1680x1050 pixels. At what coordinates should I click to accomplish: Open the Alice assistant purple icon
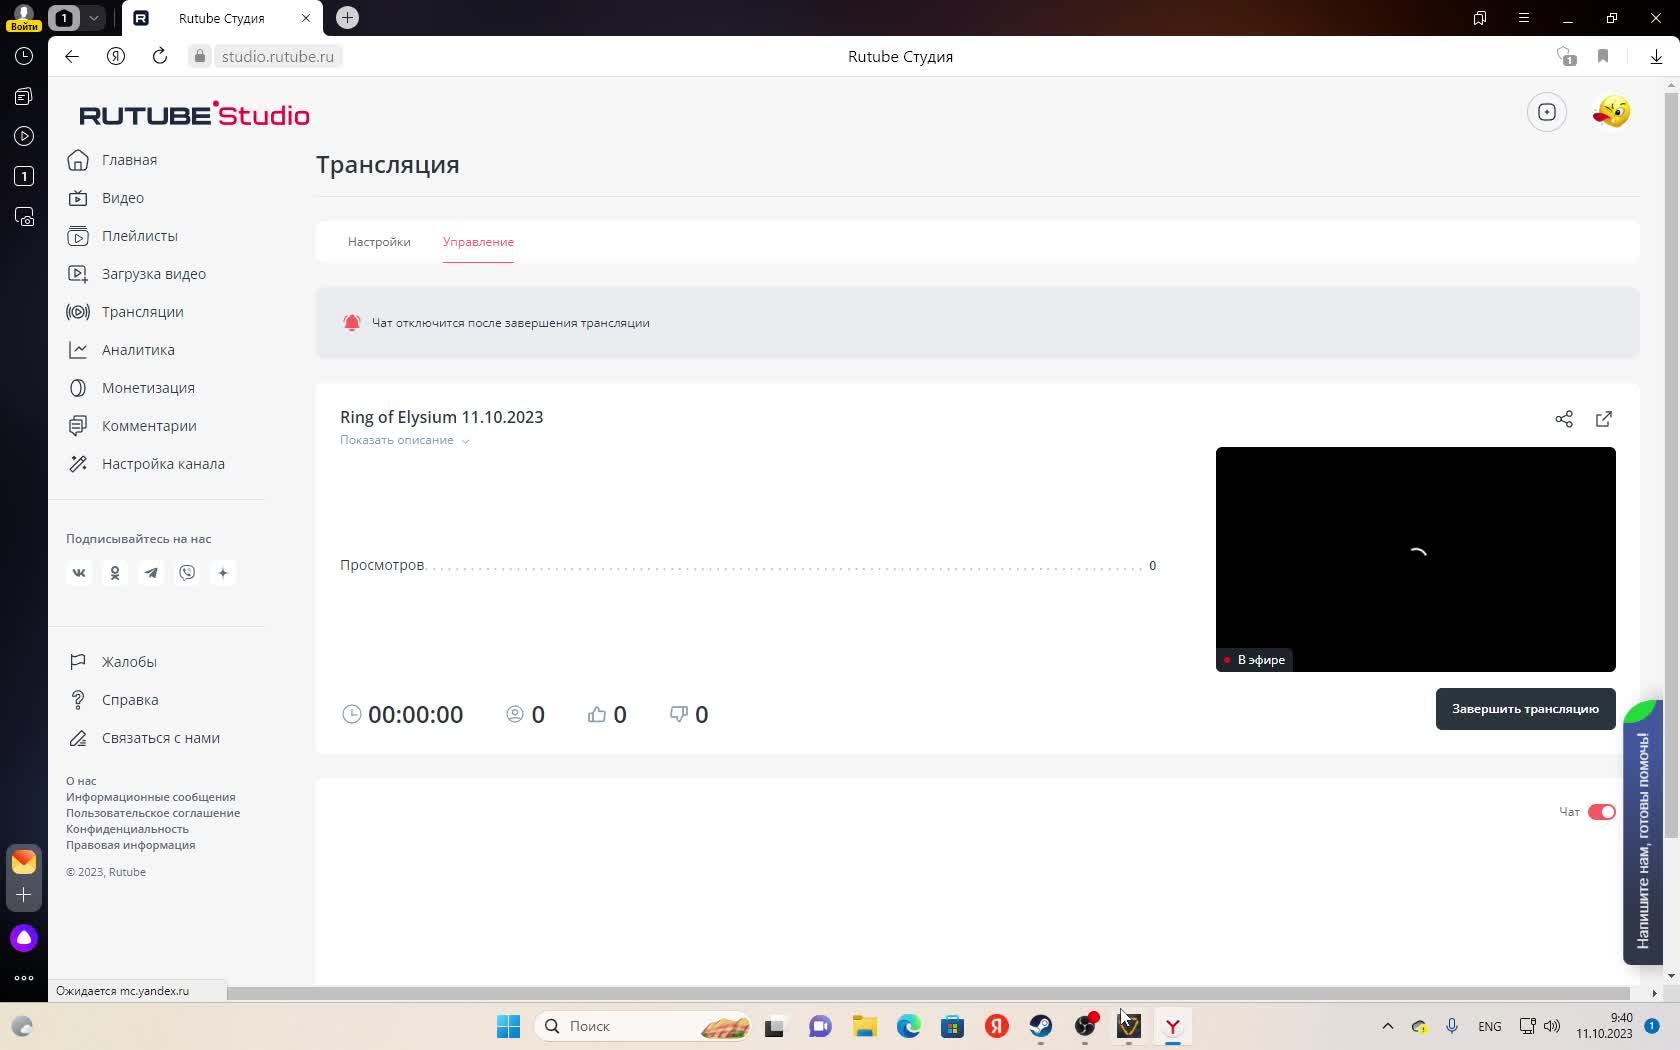click(24, 938)
